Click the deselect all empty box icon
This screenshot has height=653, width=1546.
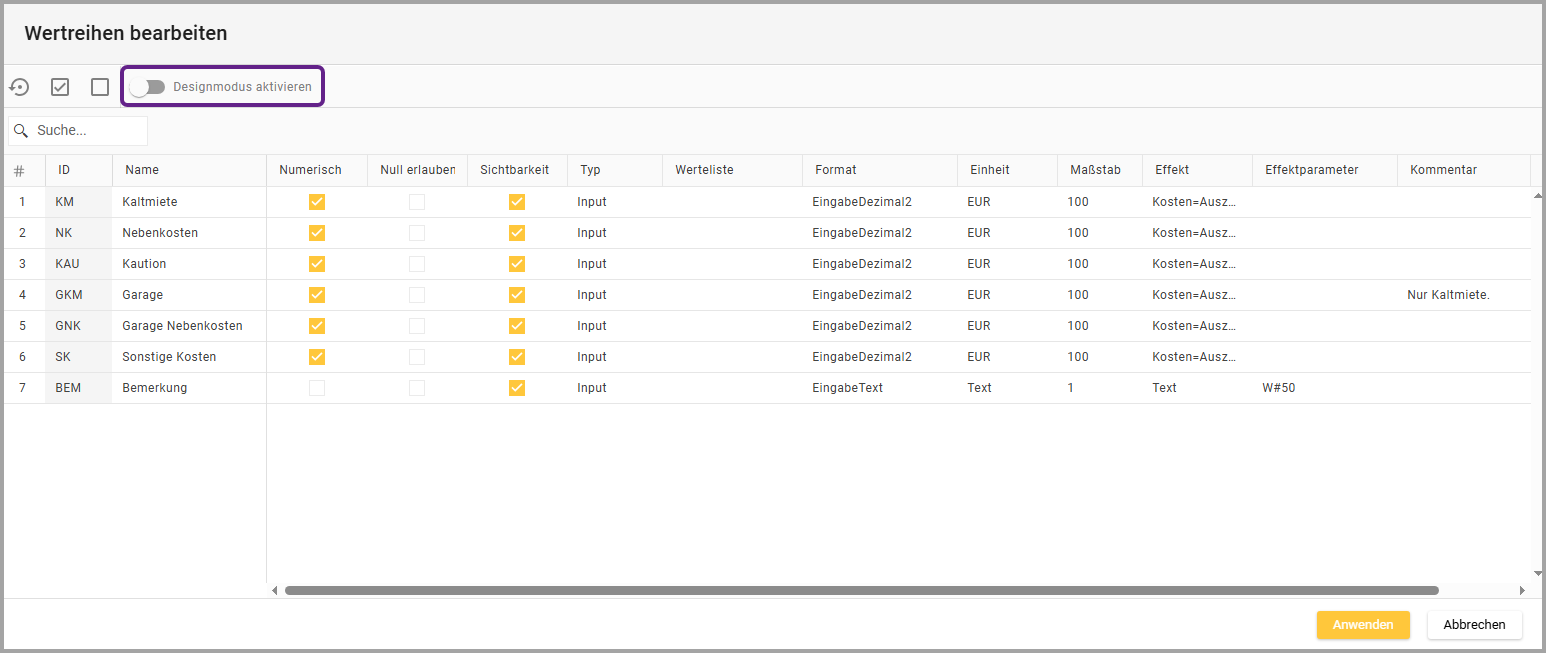(x=100, y=87)
